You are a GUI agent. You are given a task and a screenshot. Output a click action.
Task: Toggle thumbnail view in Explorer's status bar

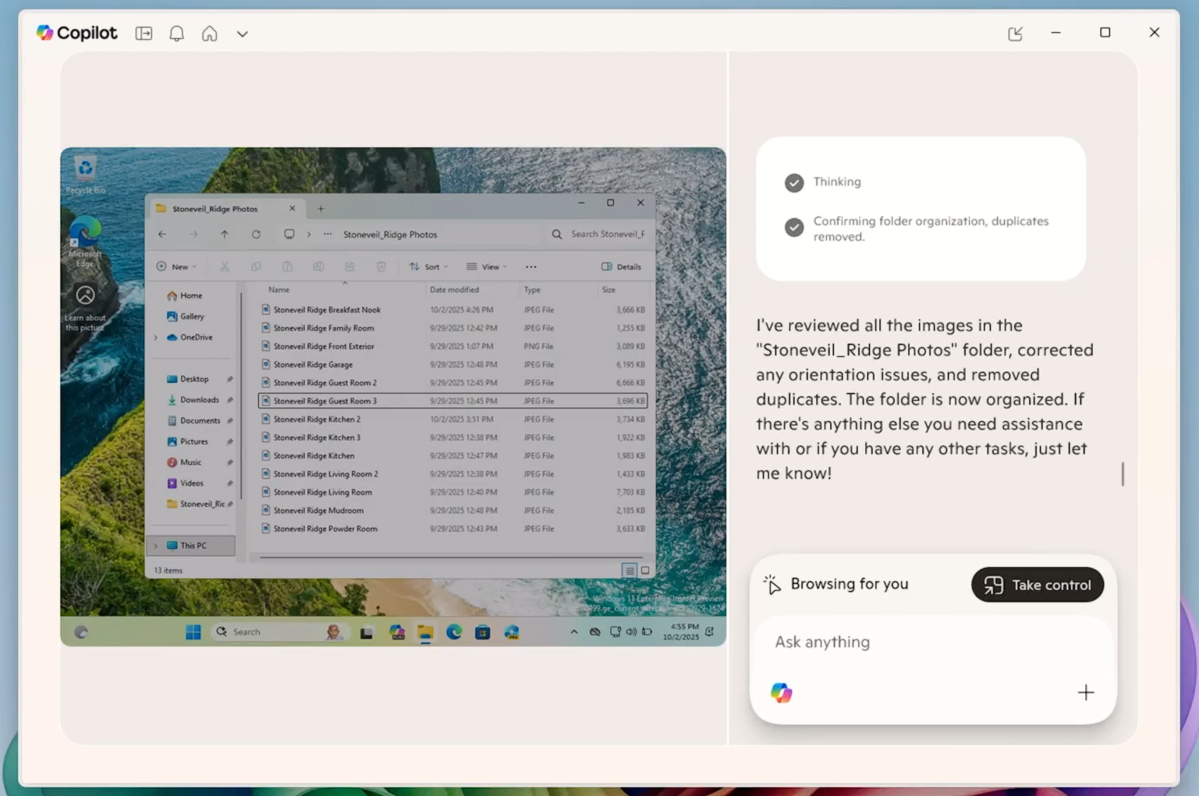tap(645, 570)
